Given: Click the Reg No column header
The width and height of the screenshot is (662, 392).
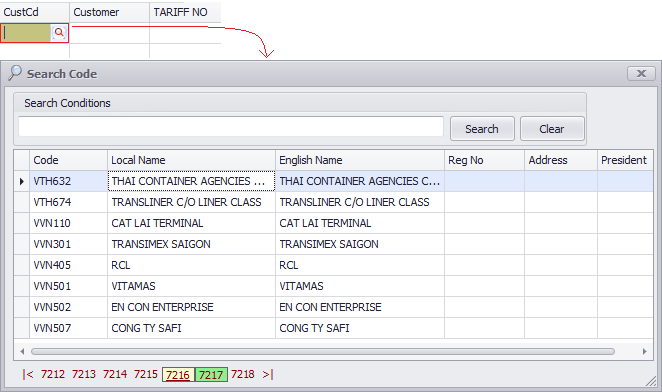Looking at the screenshot, I should pos(484,160).
